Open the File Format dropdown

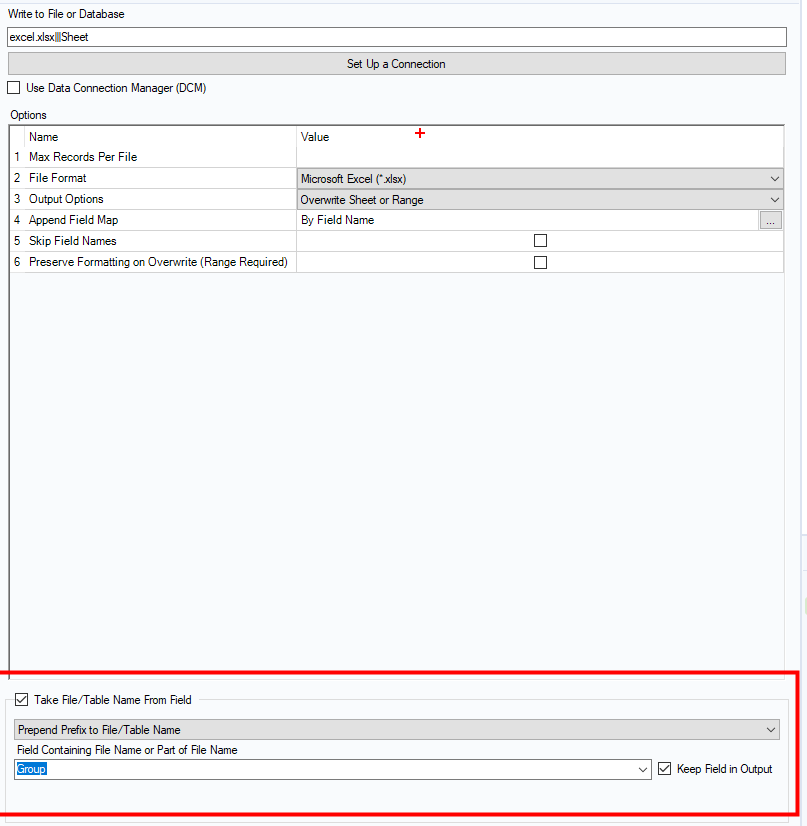click(x=540, y=178)
